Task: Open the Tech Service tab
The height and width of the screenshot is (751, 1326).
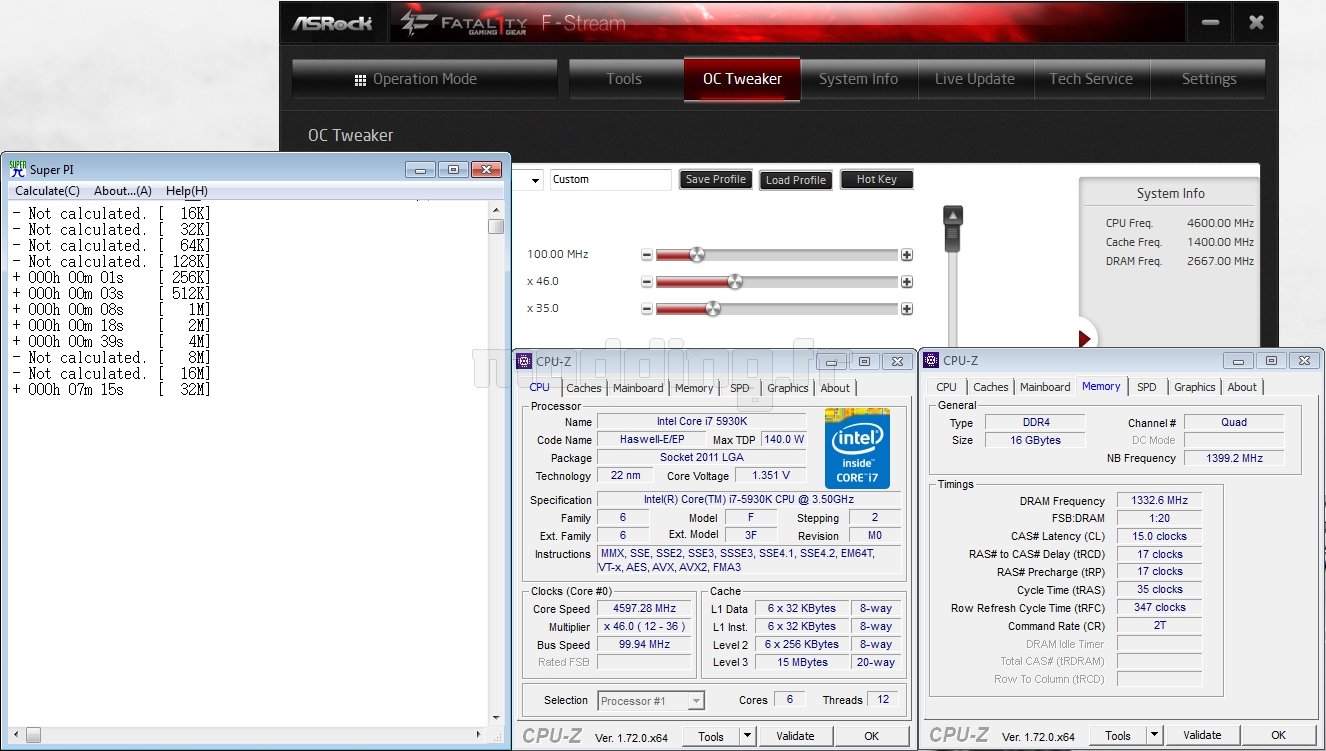Action: pyautogui.click(x=1091, y=79)
